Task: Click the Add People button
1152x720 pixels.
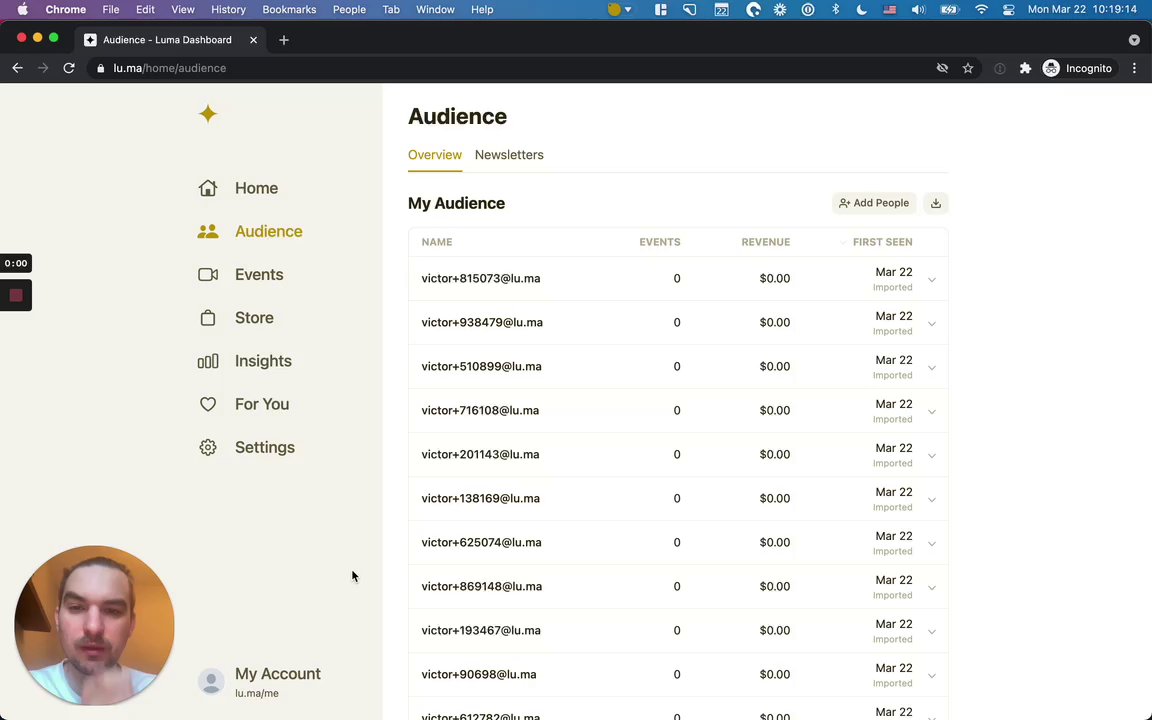Action: coord(874,203)
